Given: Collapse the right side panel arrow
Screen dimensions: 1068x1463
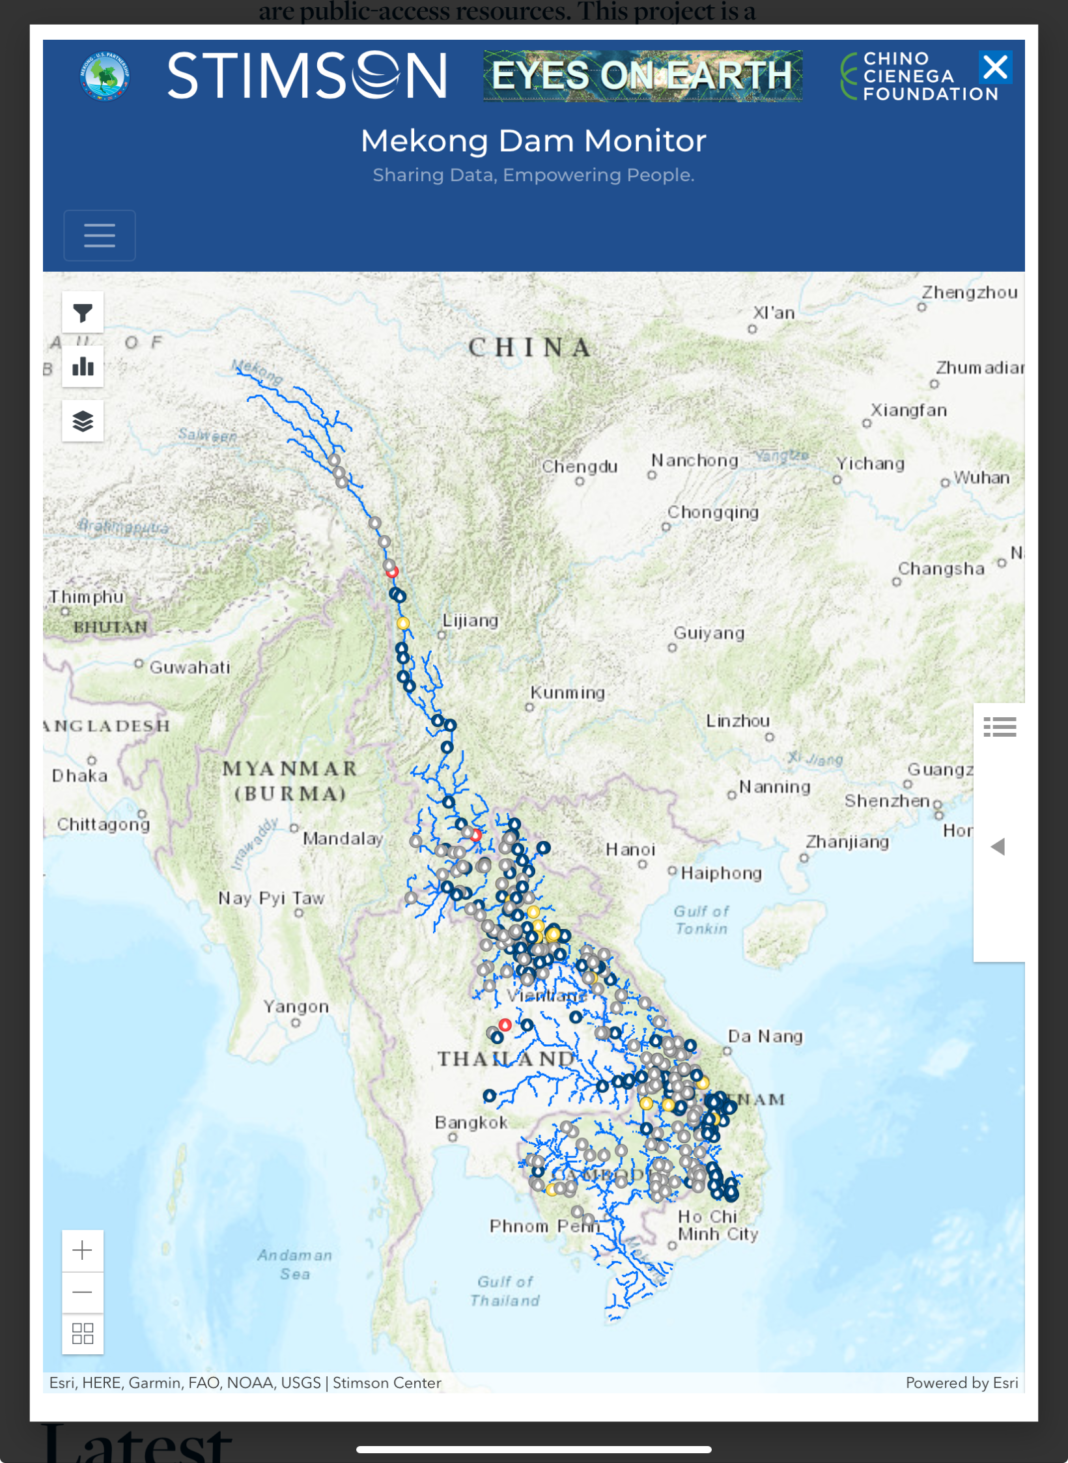Looking at the screenshot, I should tap(997, 847).
